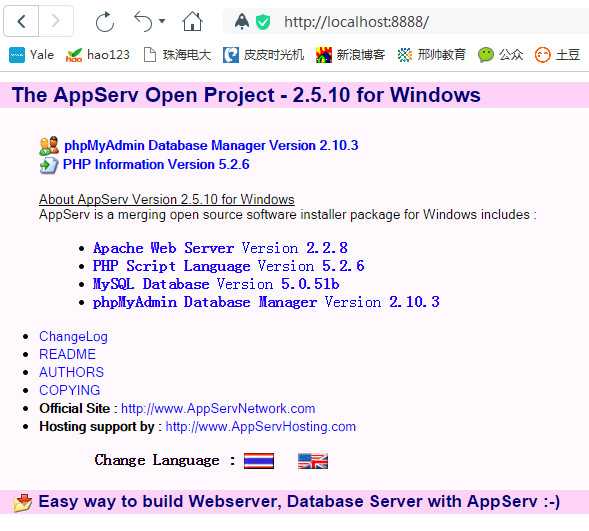Reload the page with refresh icon

(x=104, y=22)
